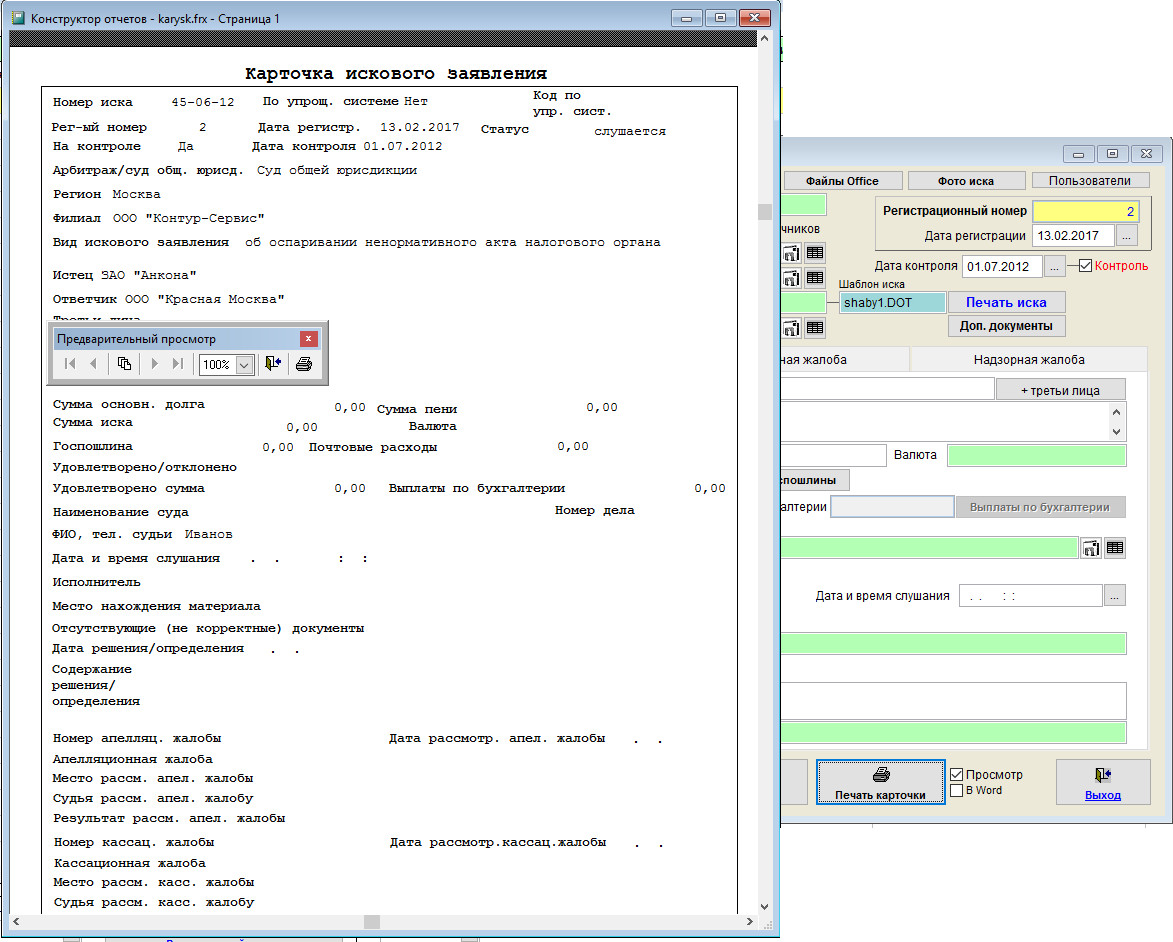Enable the В Word checkbox
This screenshot has width=1173, height=942.
coord(957,790)
